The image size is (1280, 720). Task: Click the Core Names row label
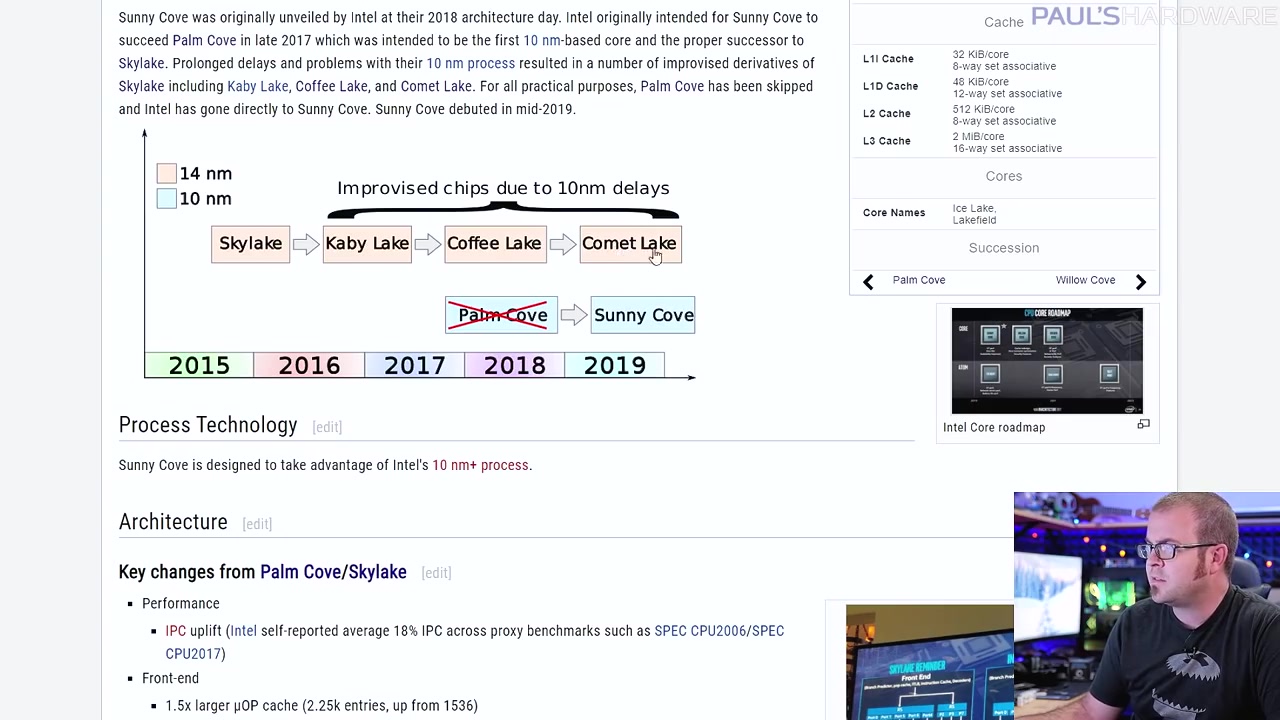894,213
